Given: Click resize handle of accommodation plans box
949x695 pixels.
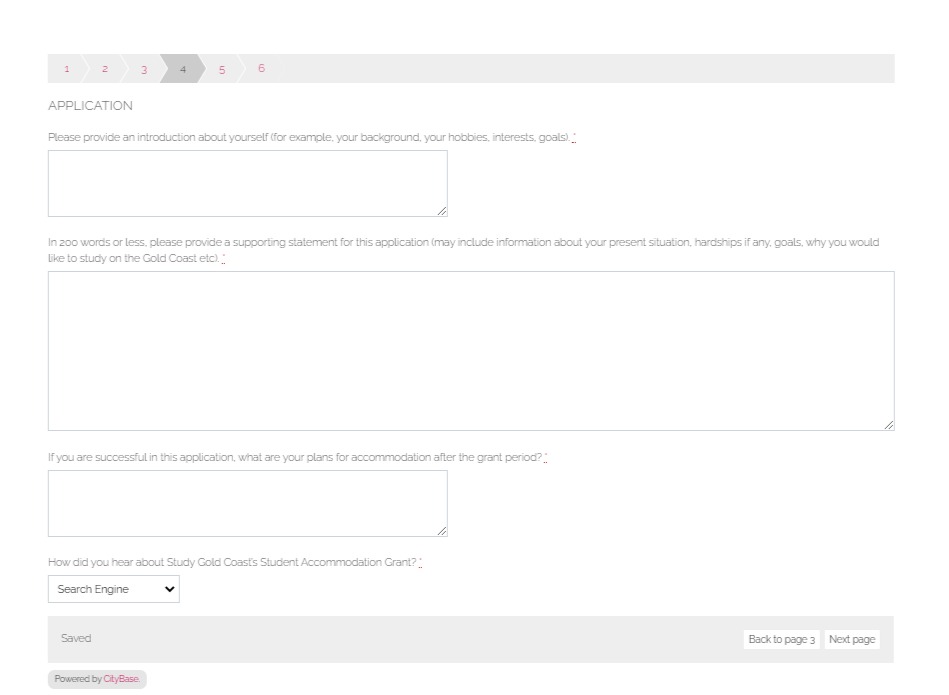Looking at the screenshot, I should coord(442,531).
